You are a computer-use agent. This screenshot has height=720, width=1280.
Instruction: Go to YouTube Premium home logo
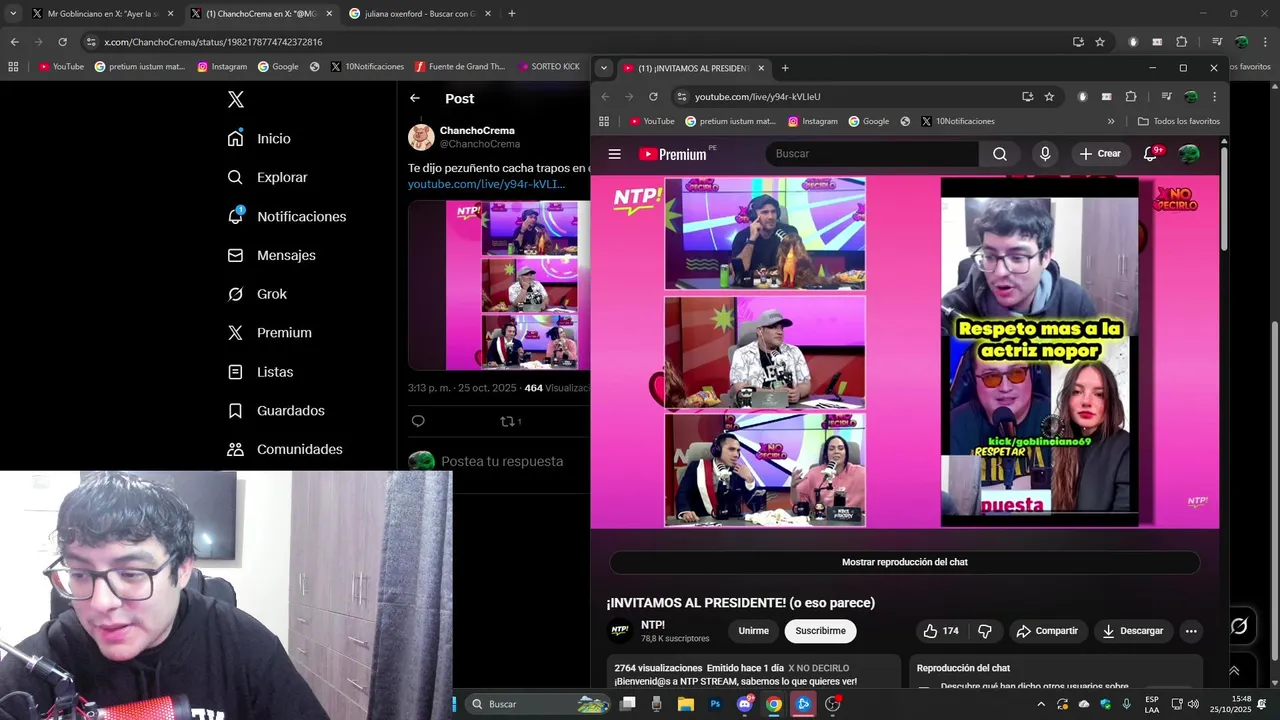point(673,154)
